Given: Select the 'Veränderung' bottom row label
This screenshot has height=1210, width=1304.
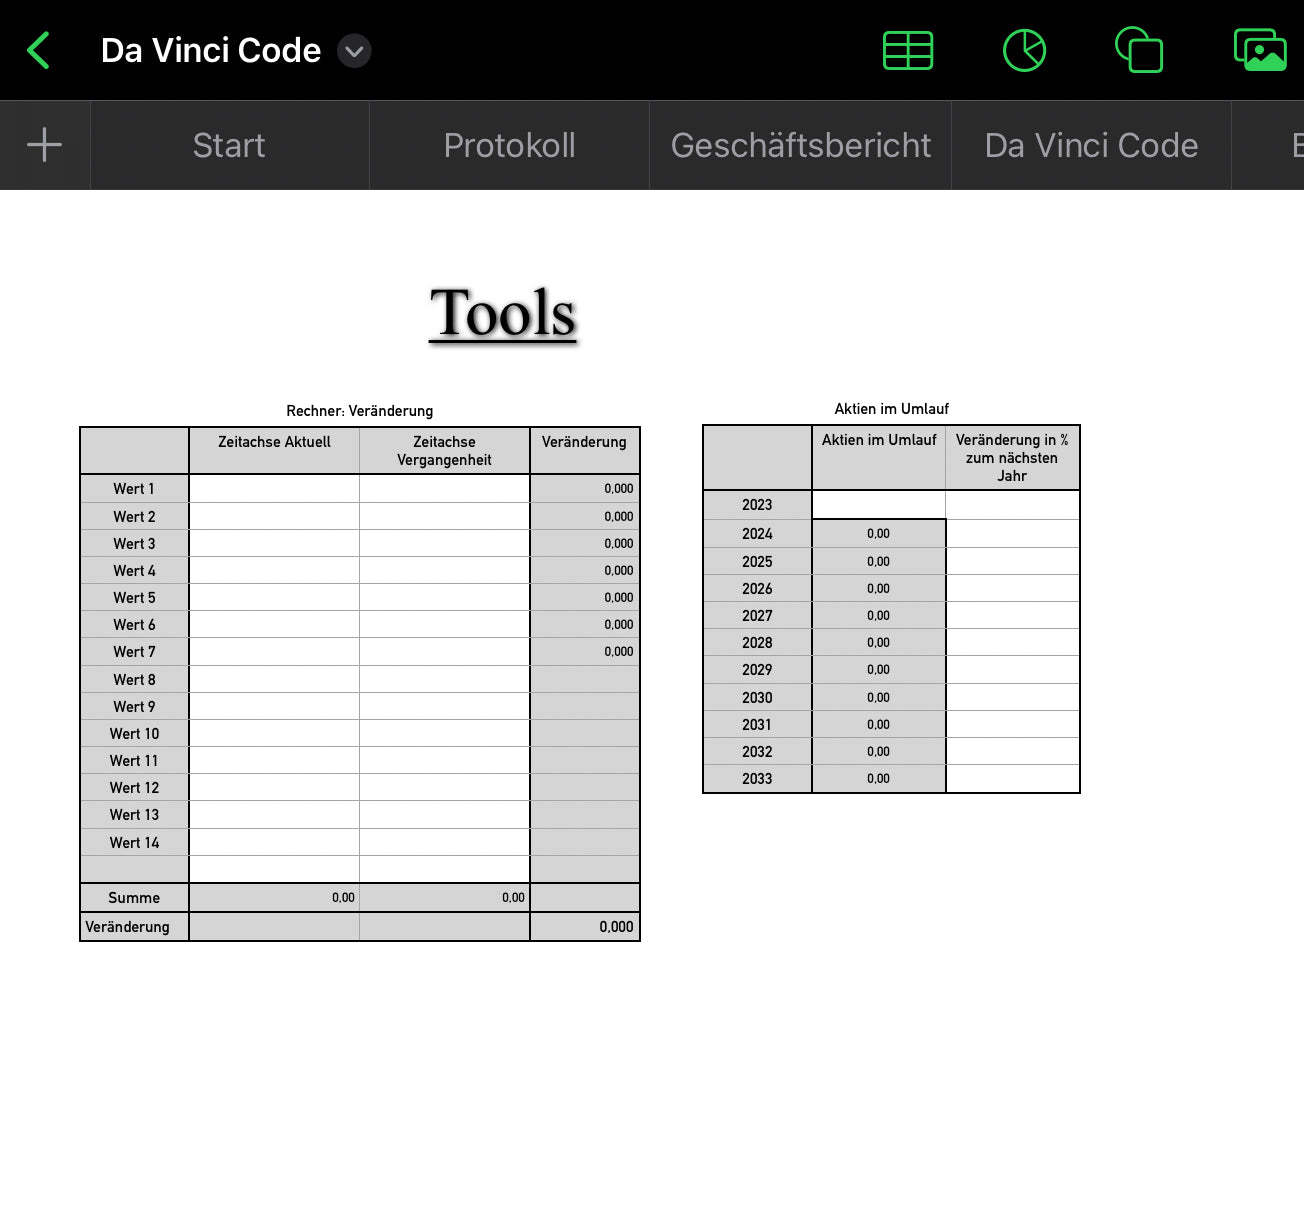Looking at the screenshot, I should coord(134,927).
